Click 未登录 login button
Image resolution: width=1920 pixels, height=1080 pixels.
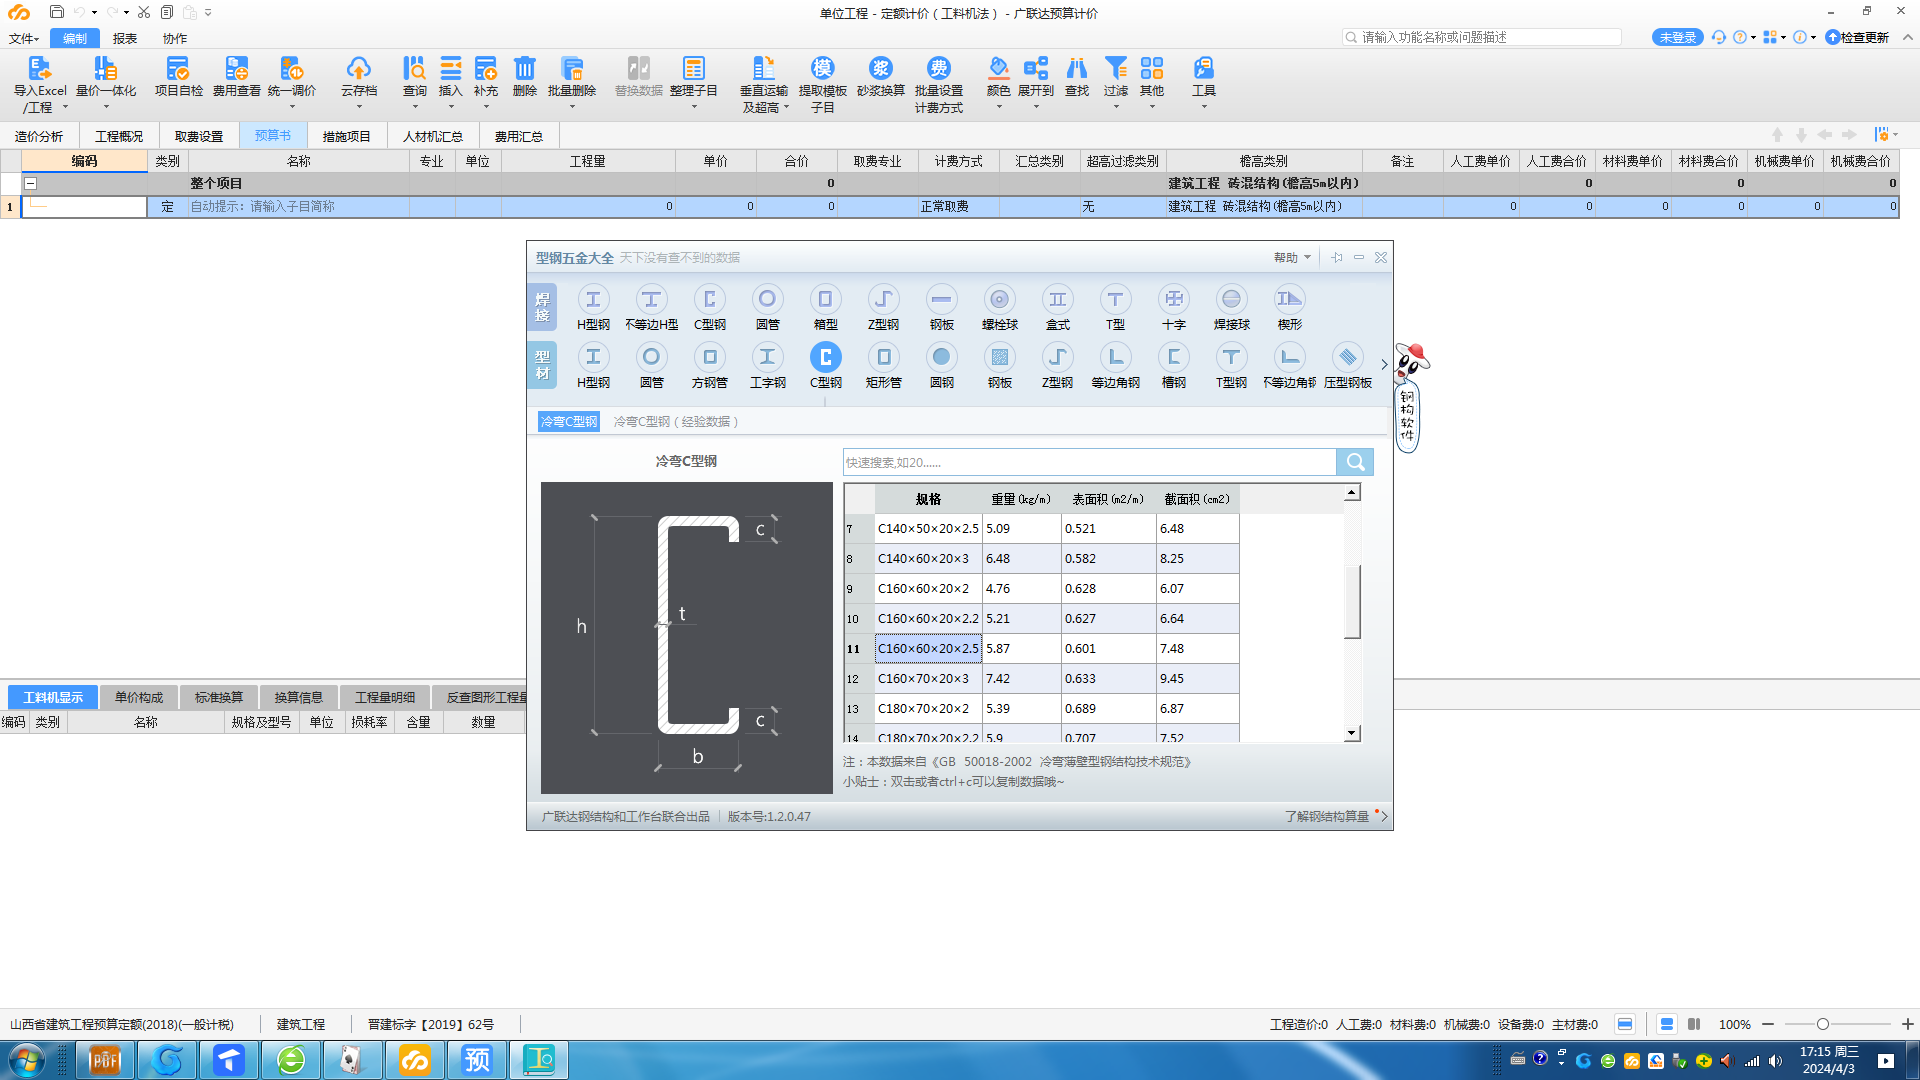1678,37
